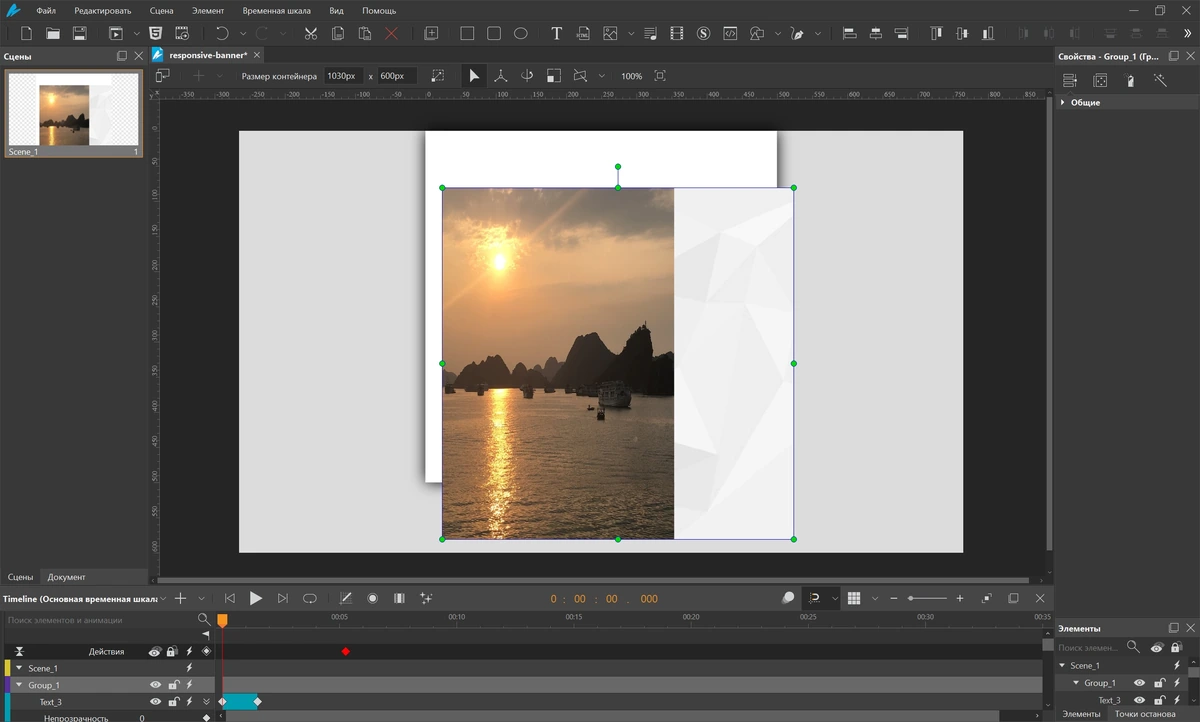Screen dimensions: 1200x722
Task: Click the timeline zoom slider handle
Action: [911, 598]
